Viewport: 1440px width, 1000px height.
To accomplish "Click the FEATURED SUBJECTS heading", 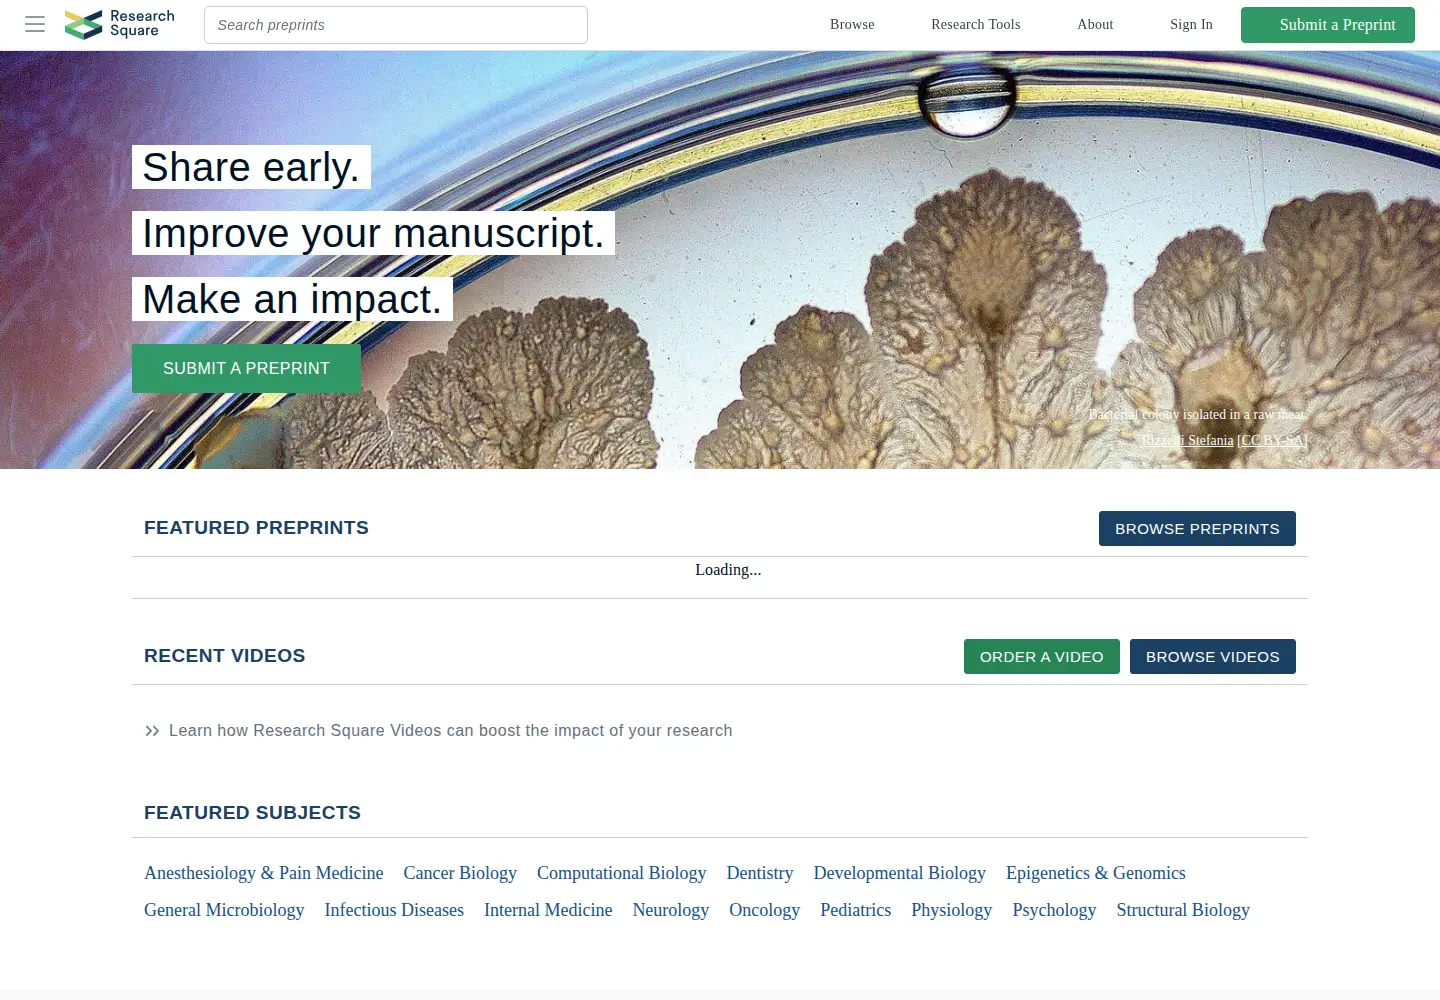I will pos(252,813).
